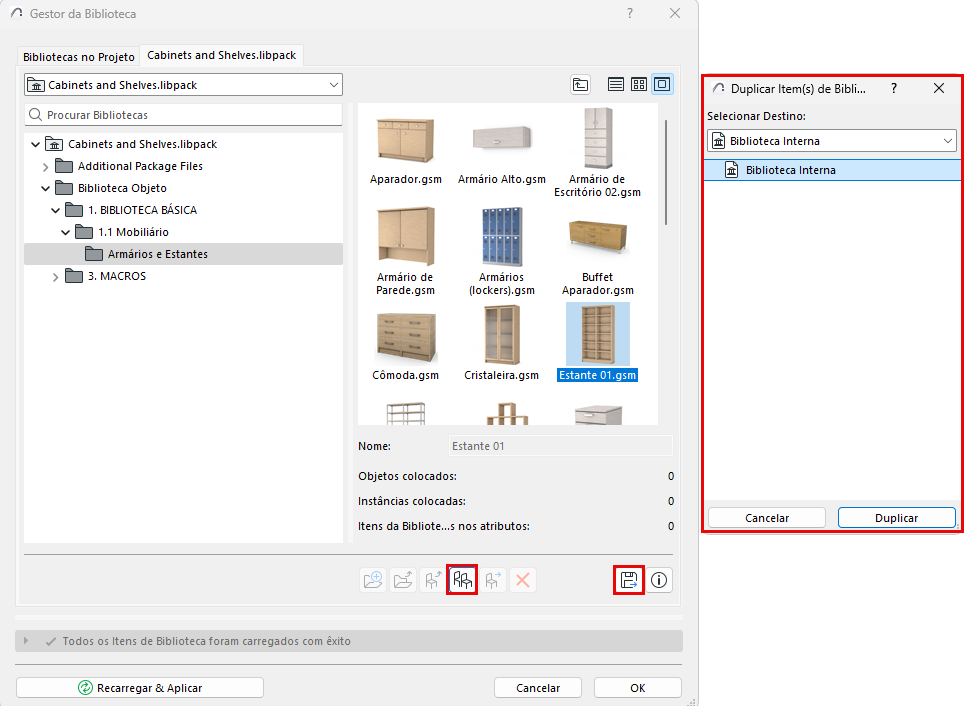964x706 pixels.
Task: Switch to list view icon
Action: [x=615, y=84]
